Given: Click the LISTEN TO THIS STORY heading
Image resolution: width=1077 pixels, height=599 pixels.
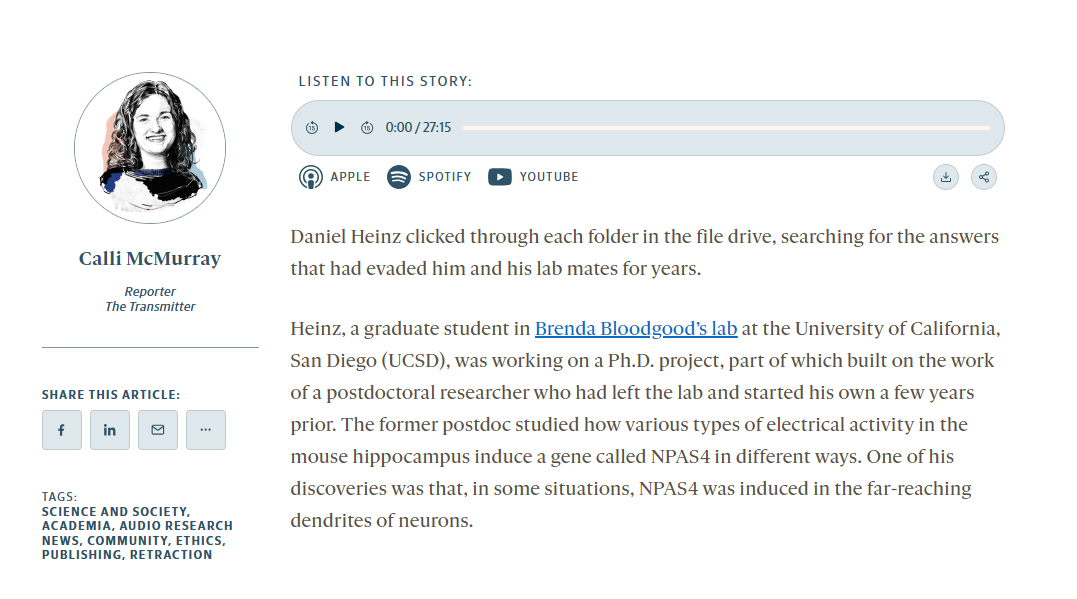Looking at the screenshot, I should click(385, 82).
